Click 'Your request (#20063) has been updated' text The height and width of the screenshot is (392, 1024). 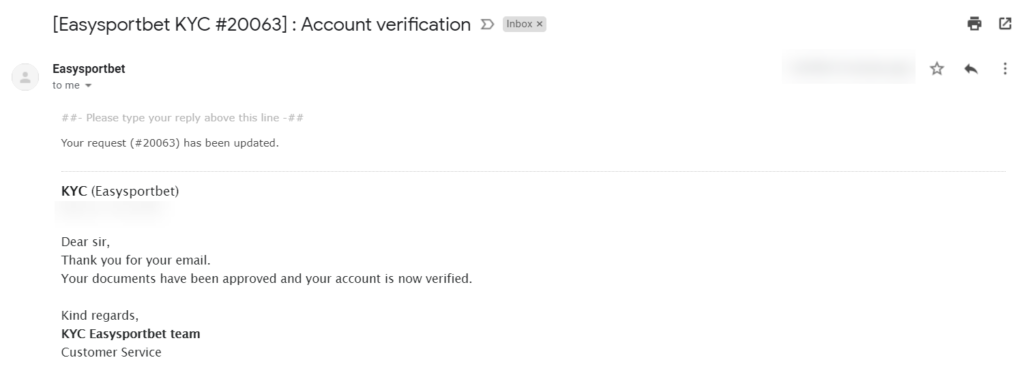[170, 143]
